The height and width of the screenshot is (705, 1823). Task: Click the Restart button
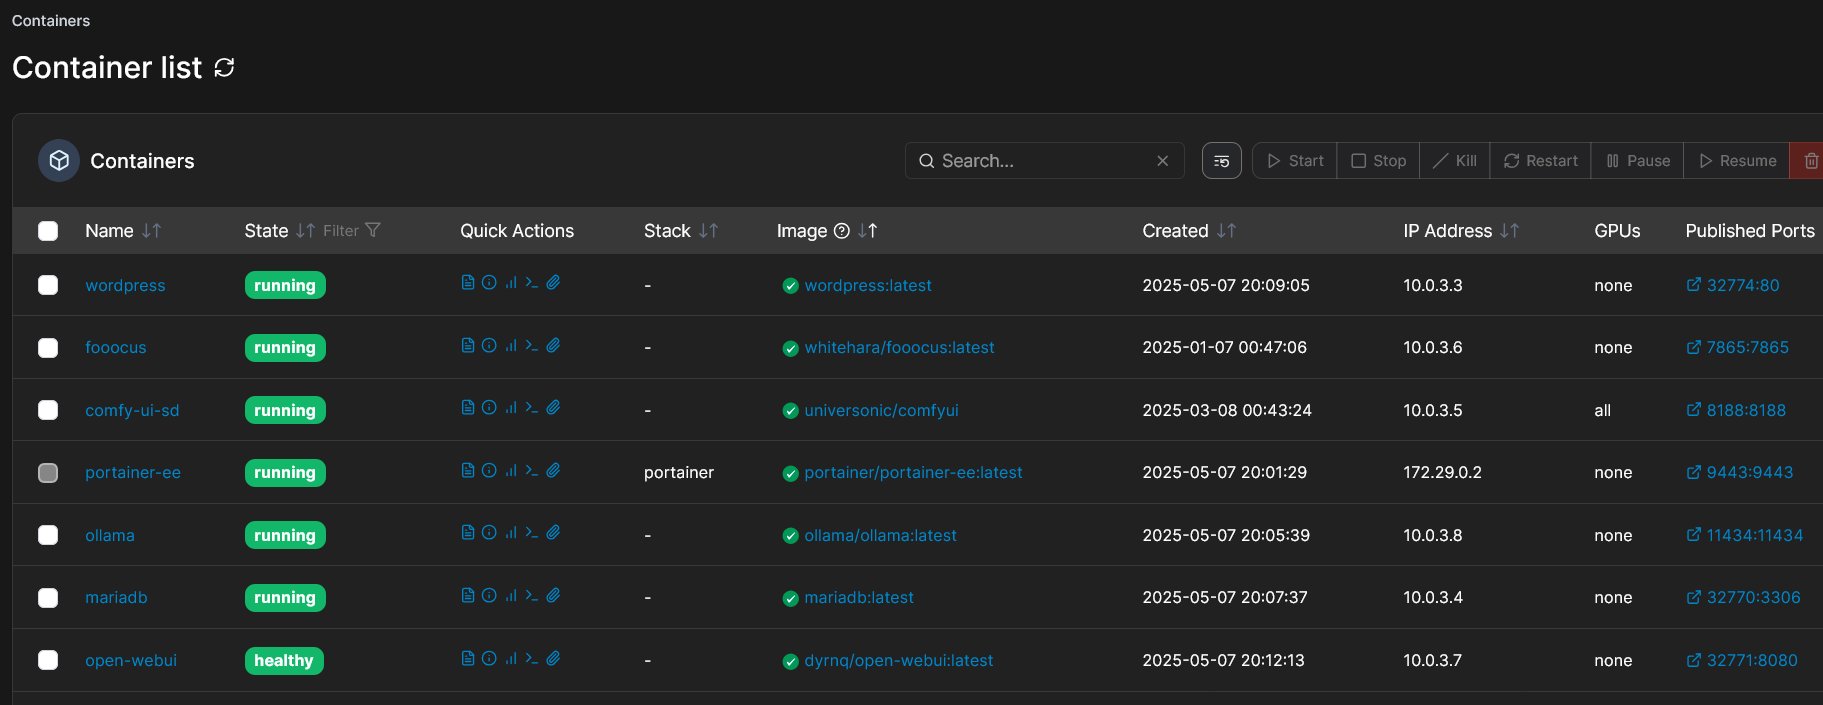coord(1540,161)
